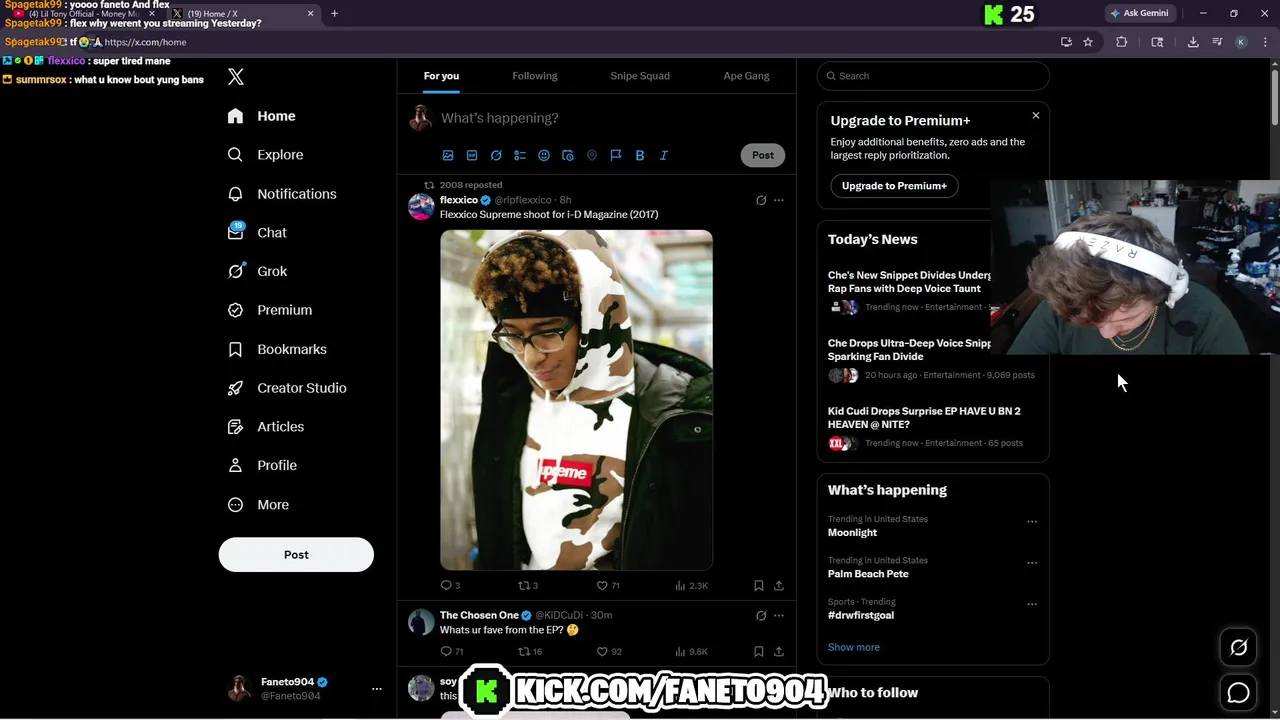The height and width of the screenshot is (720, 1280).
Task: Open the Ape Gang tab
Action: coord(747,76)
